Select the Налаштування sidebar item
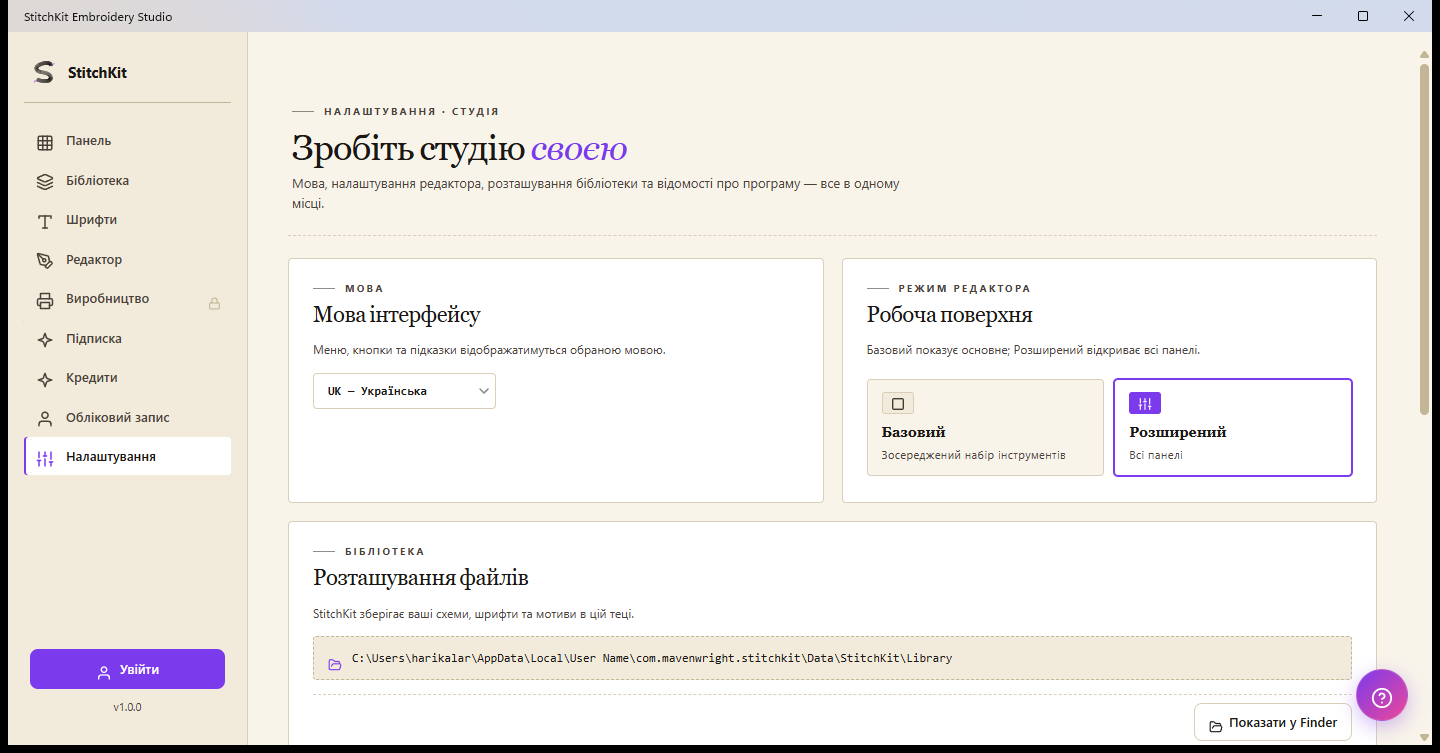Screen dimensions: 1440x753 point(128,457)
